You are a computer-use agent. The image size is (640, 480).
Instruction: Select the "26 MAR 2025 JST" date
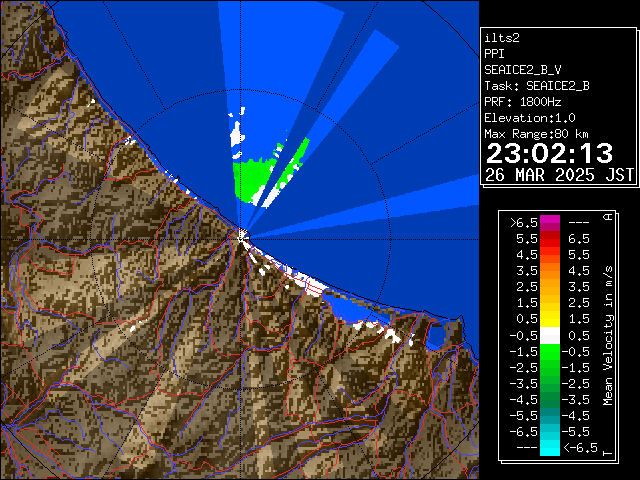pyautogui.click(x=559, y=175)
